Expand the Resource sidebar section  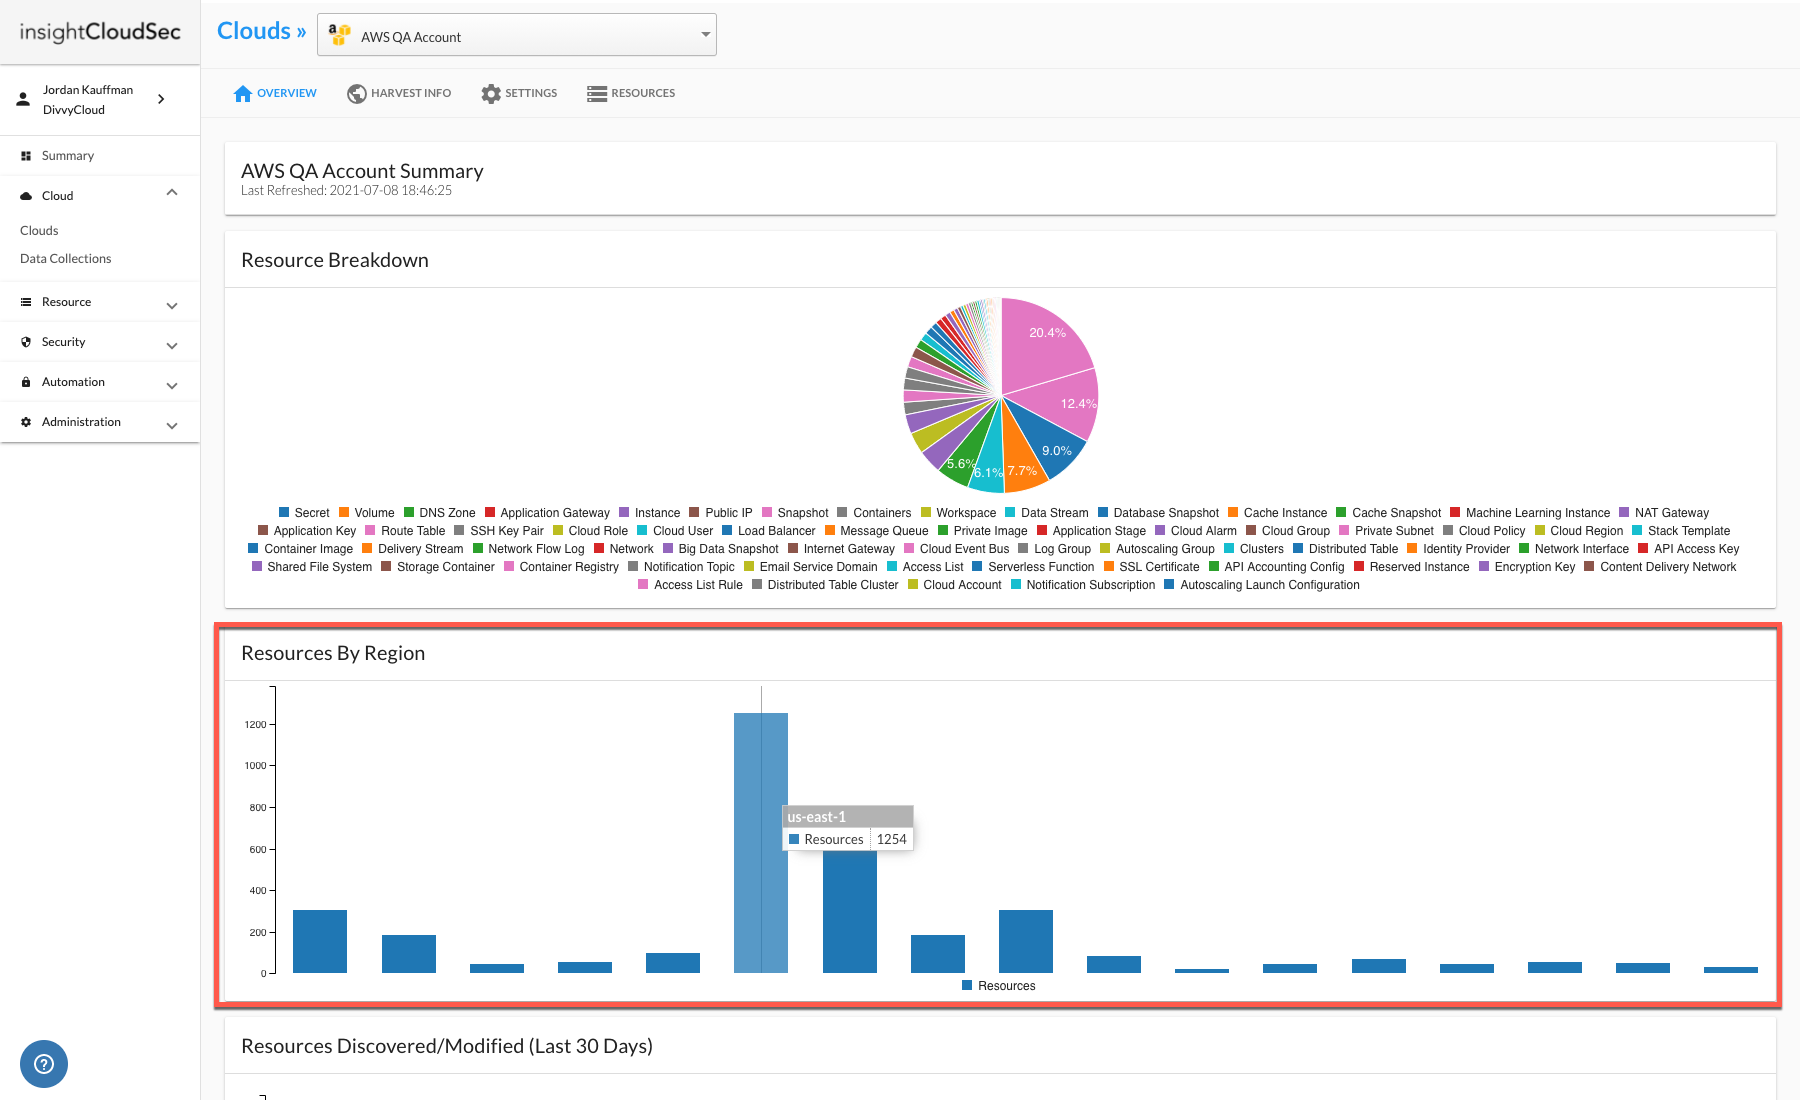tap(172, 305)
